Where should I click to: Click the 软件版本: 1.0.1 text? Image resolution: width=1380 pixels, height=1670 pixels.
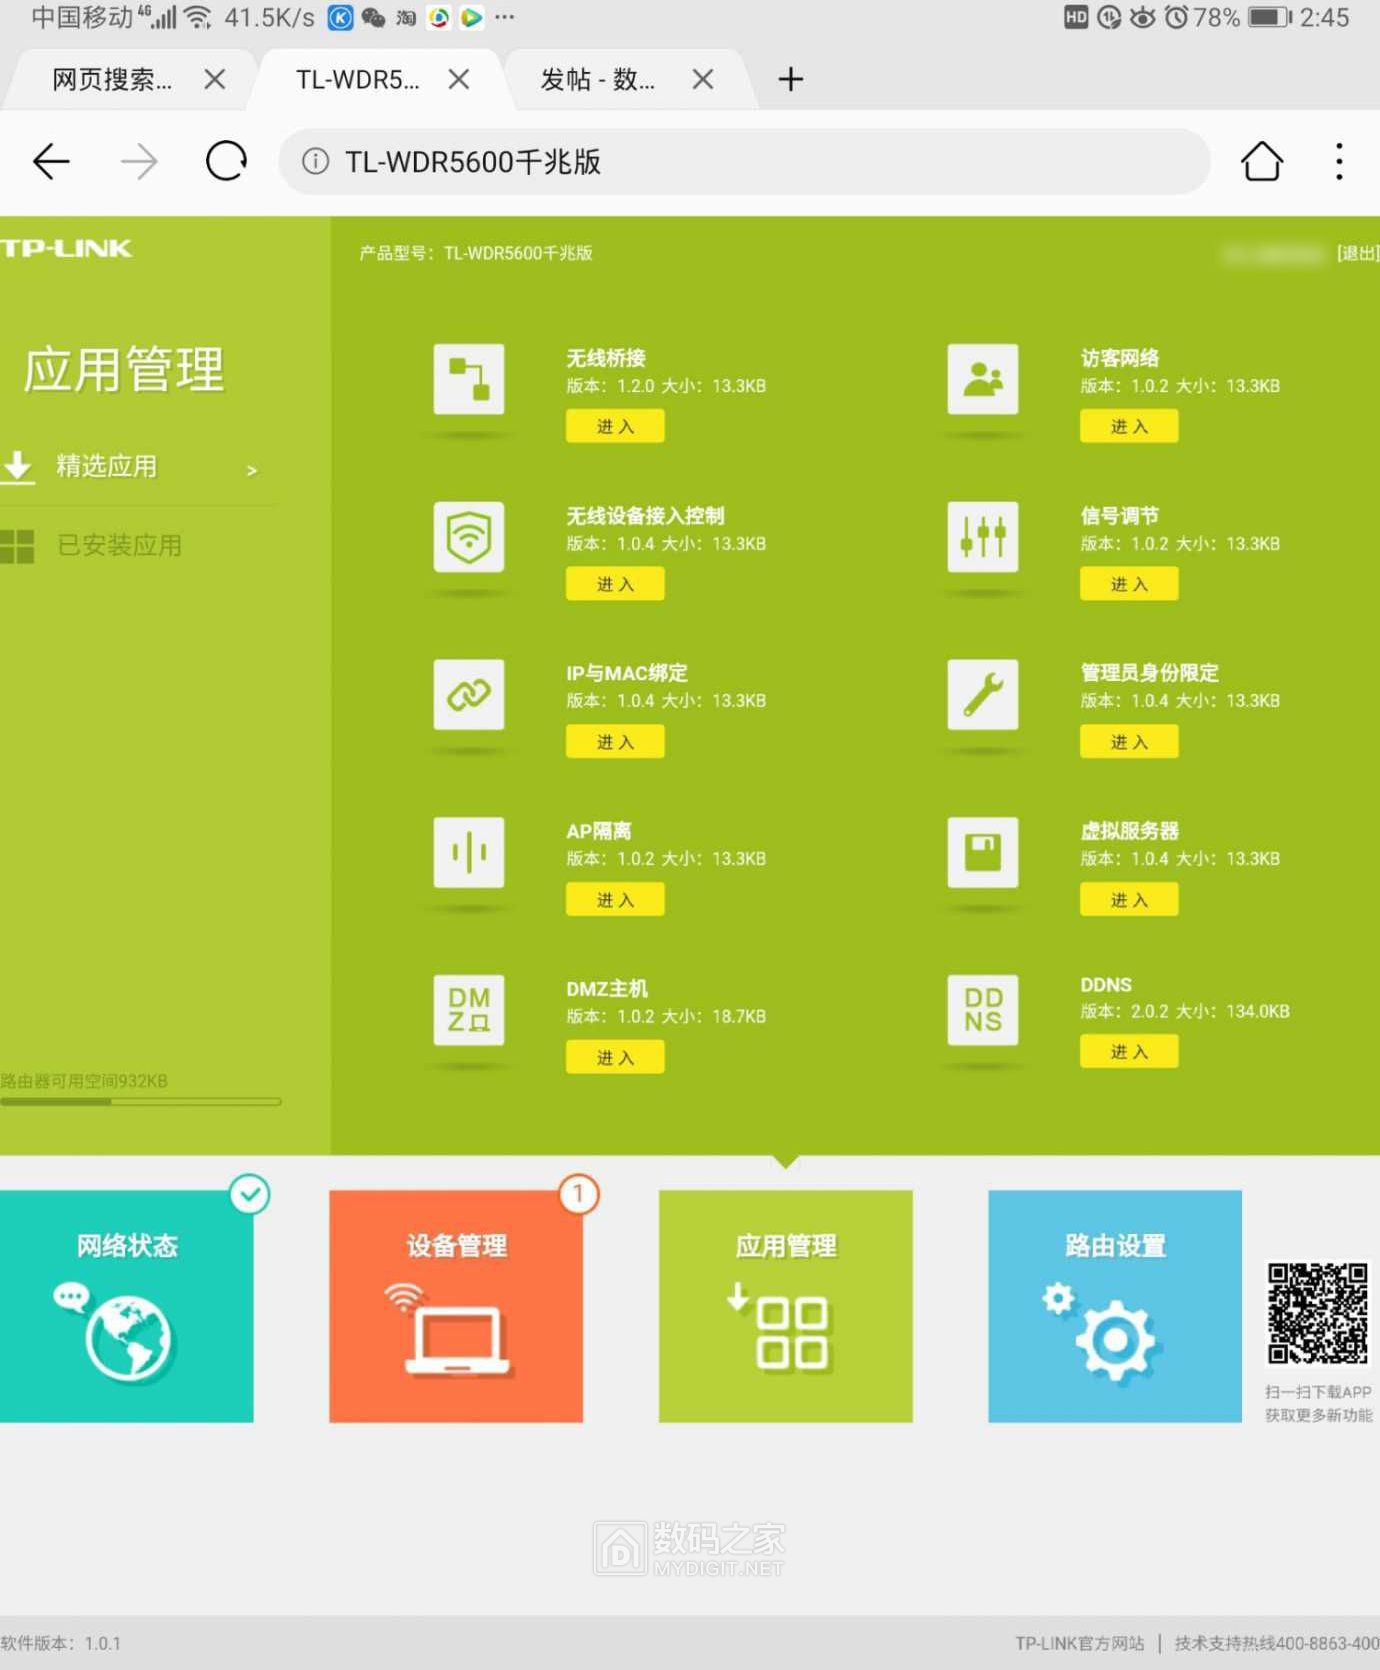click(x=60, y=1643)
